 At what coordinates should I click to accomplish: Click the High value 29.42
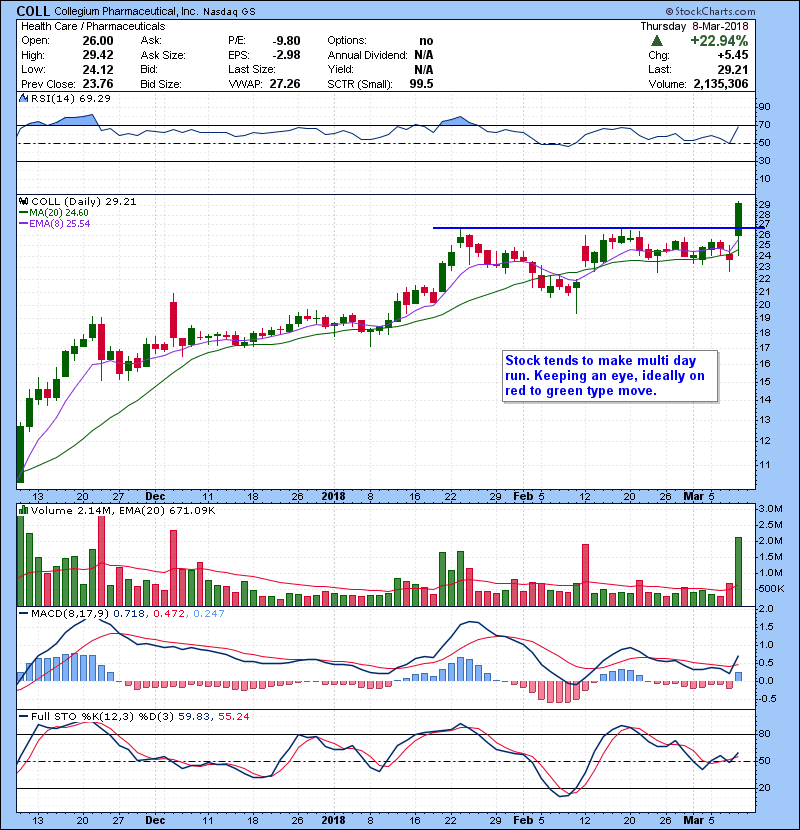pos(98,55)
